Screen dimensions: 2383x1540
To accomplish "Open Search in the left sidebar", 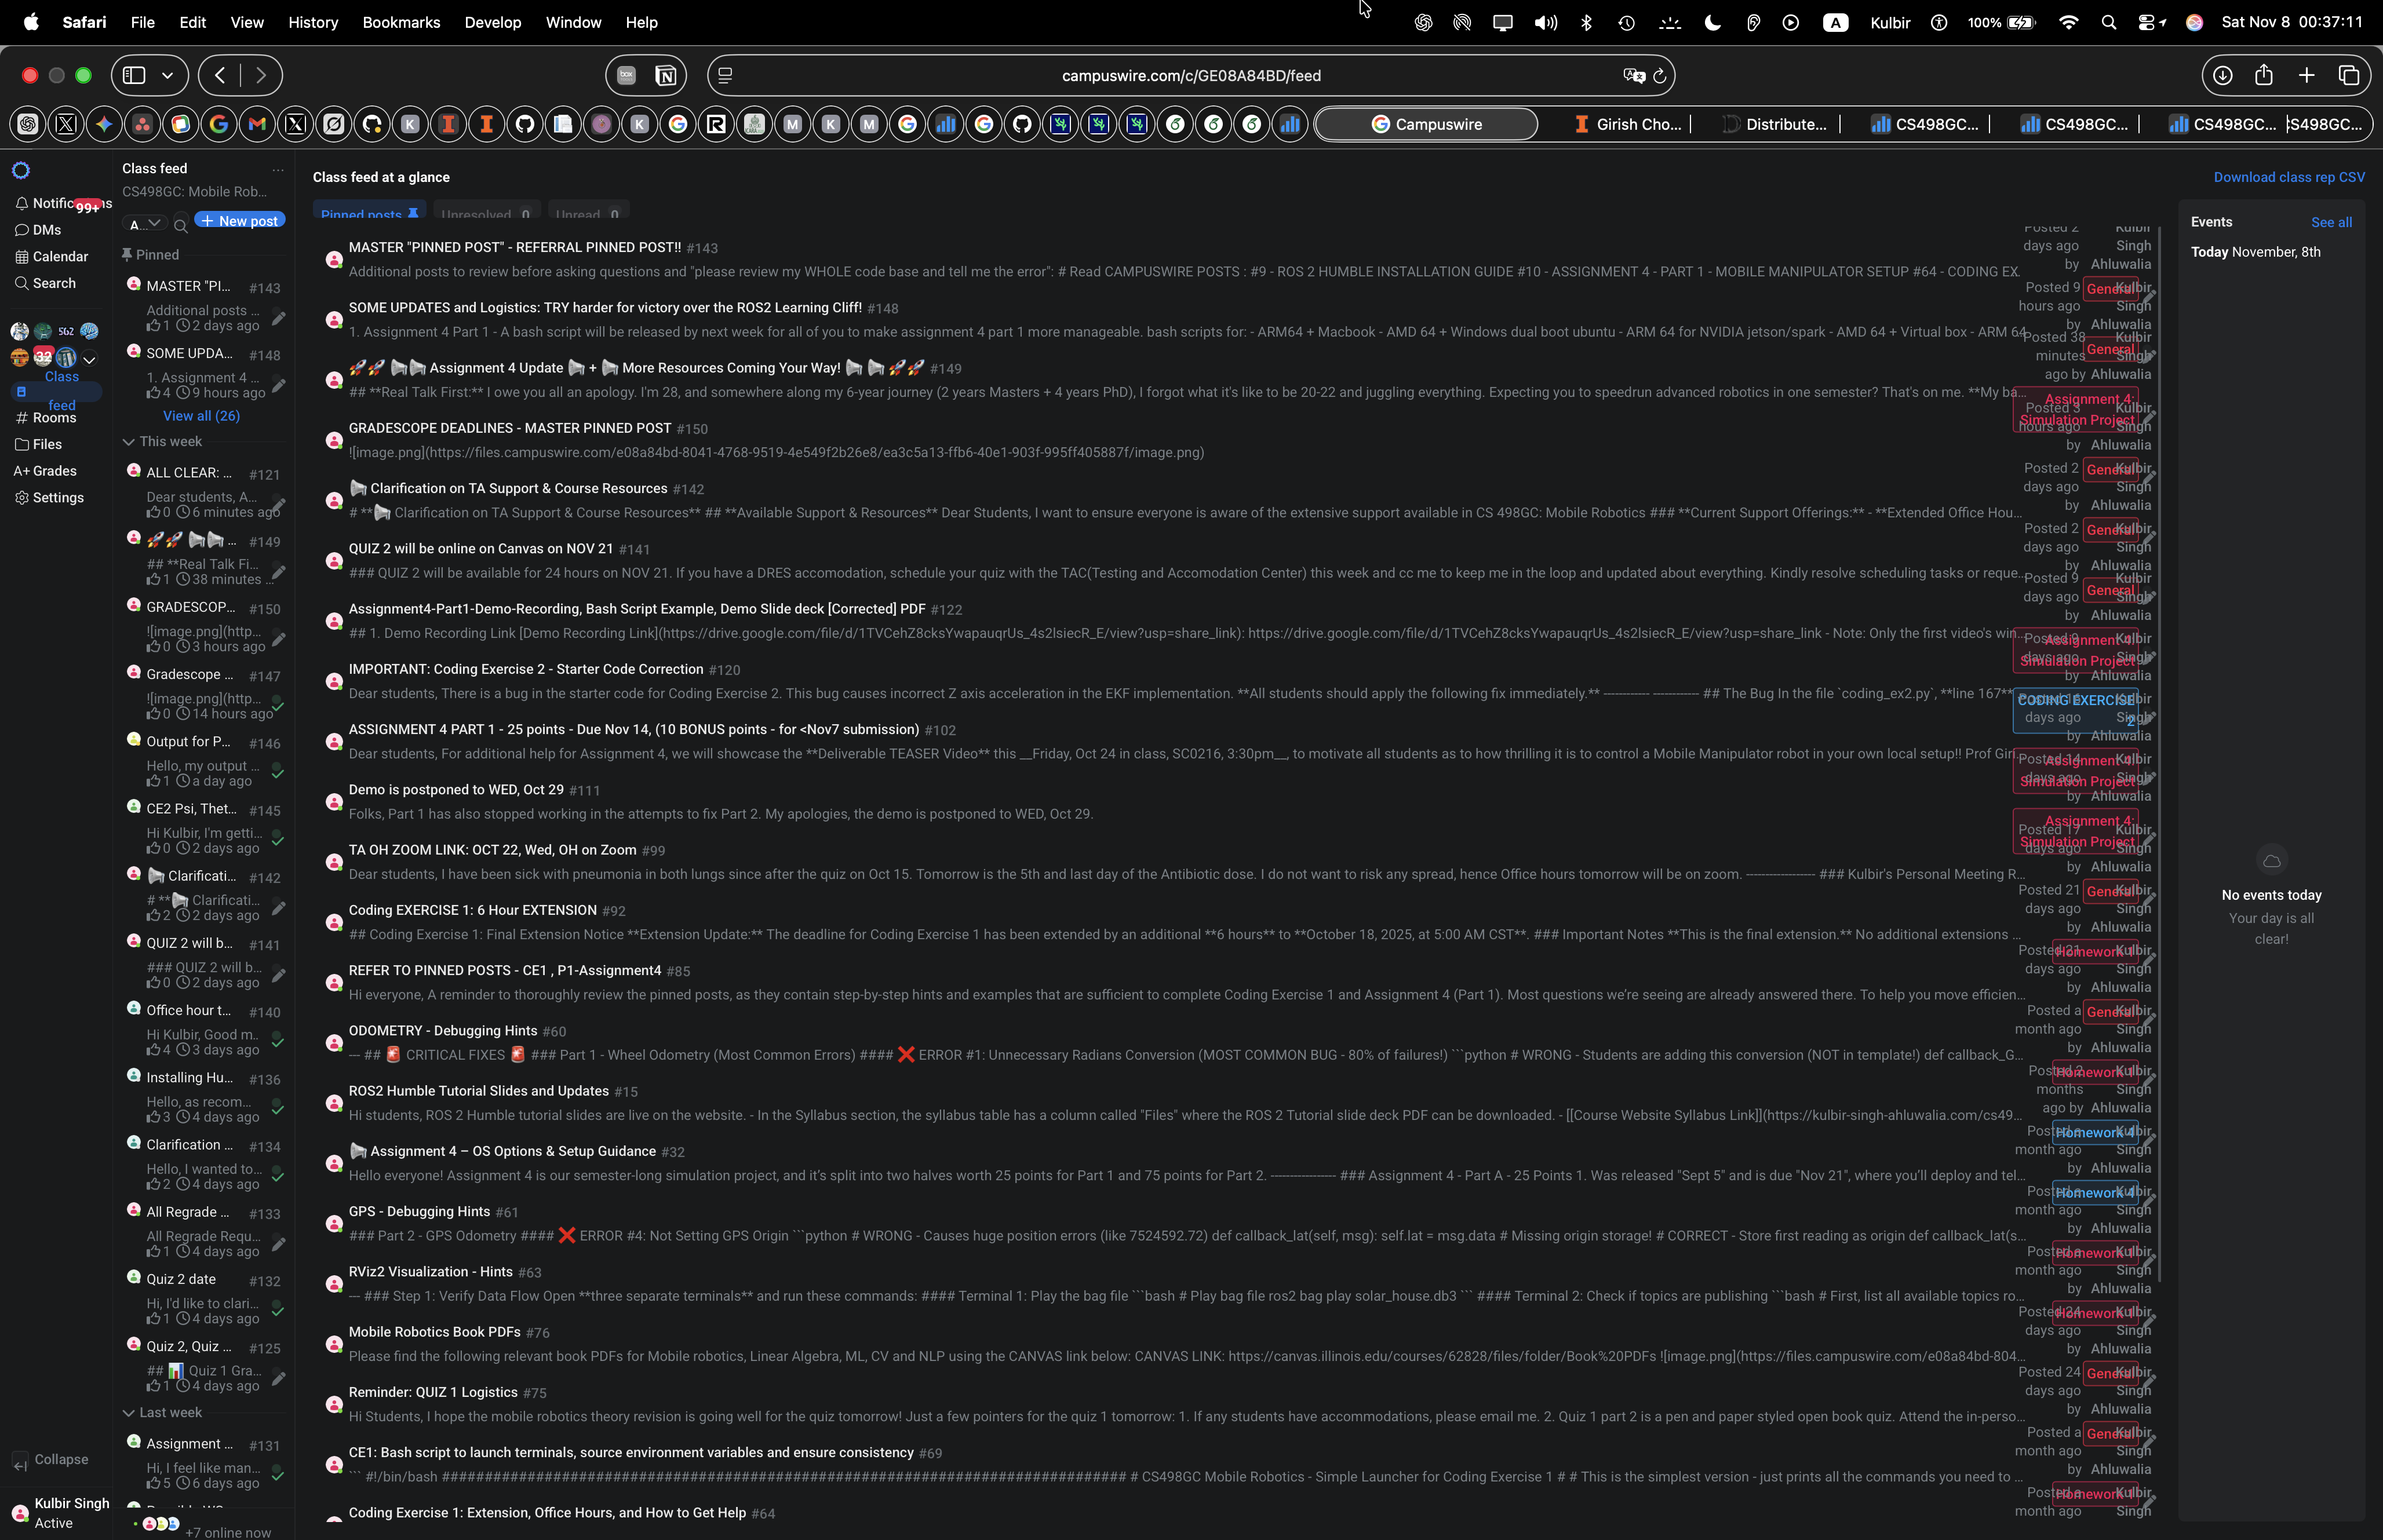I will (x=45, y=283).
